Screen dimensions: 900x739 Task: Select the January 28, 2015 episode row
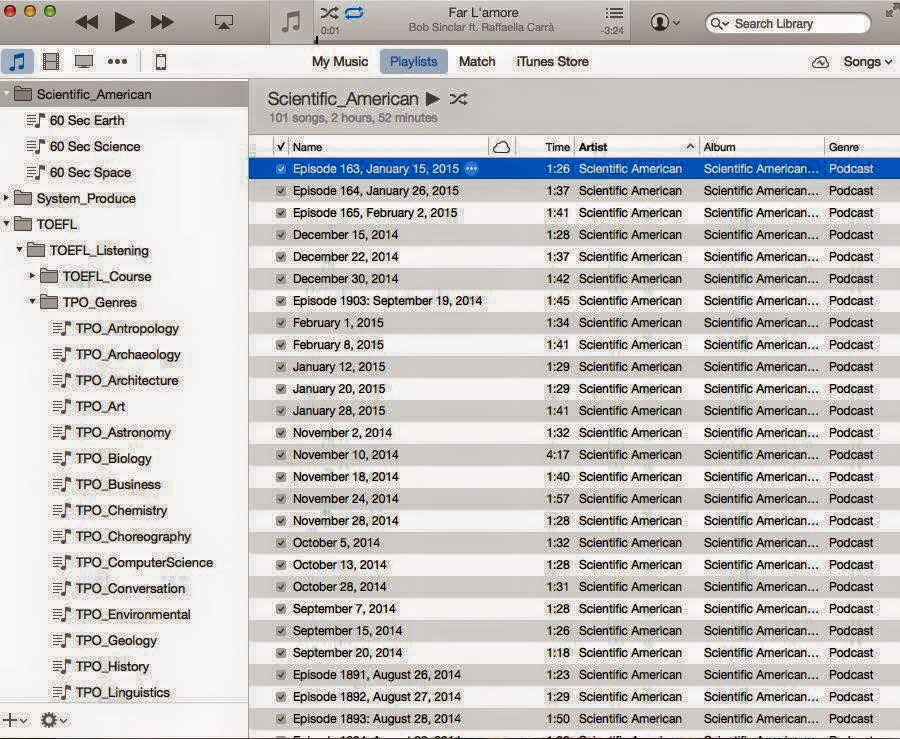click(x=574, y=411)
